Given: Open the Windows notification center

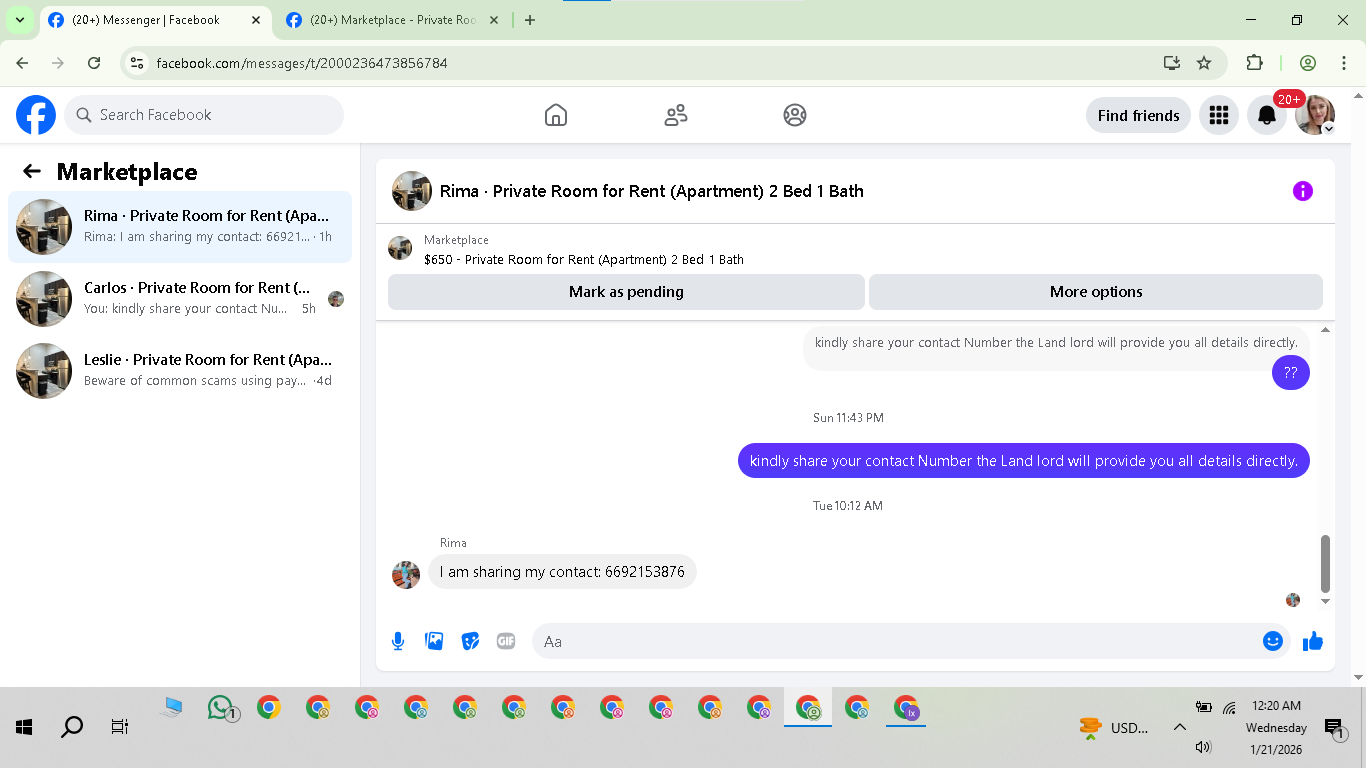Looking at the screenshot, I should 1334,729.
